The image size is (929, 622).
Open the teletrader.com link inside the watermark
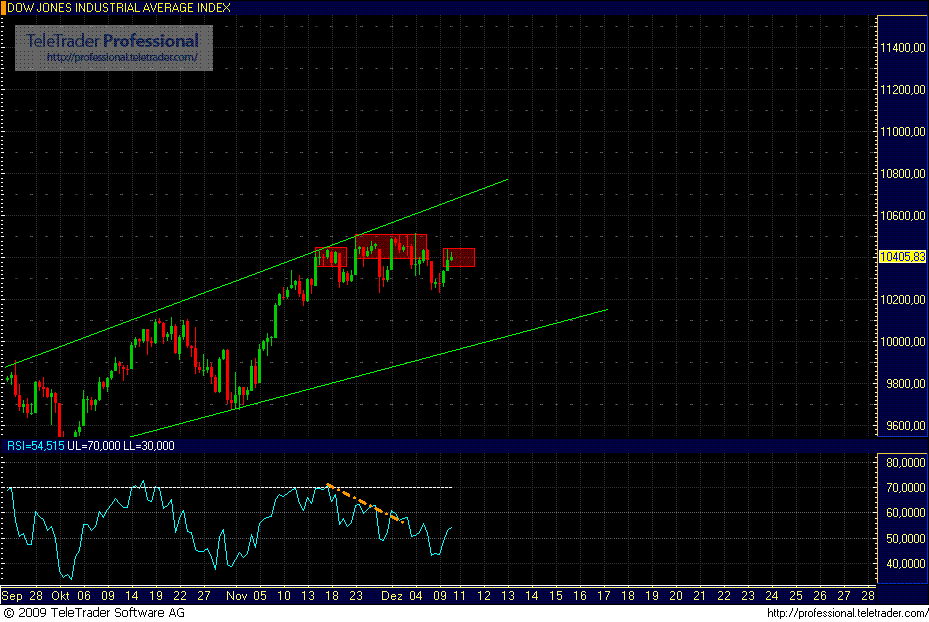click(x=112, y=56)
